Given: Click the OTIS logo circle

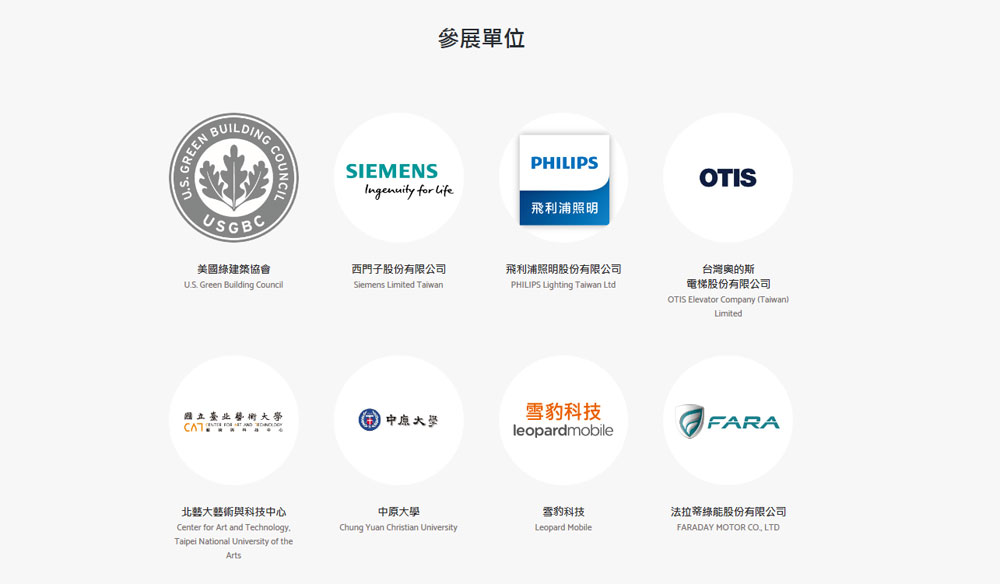Looking at the screenshot, I should coord(728,177).
